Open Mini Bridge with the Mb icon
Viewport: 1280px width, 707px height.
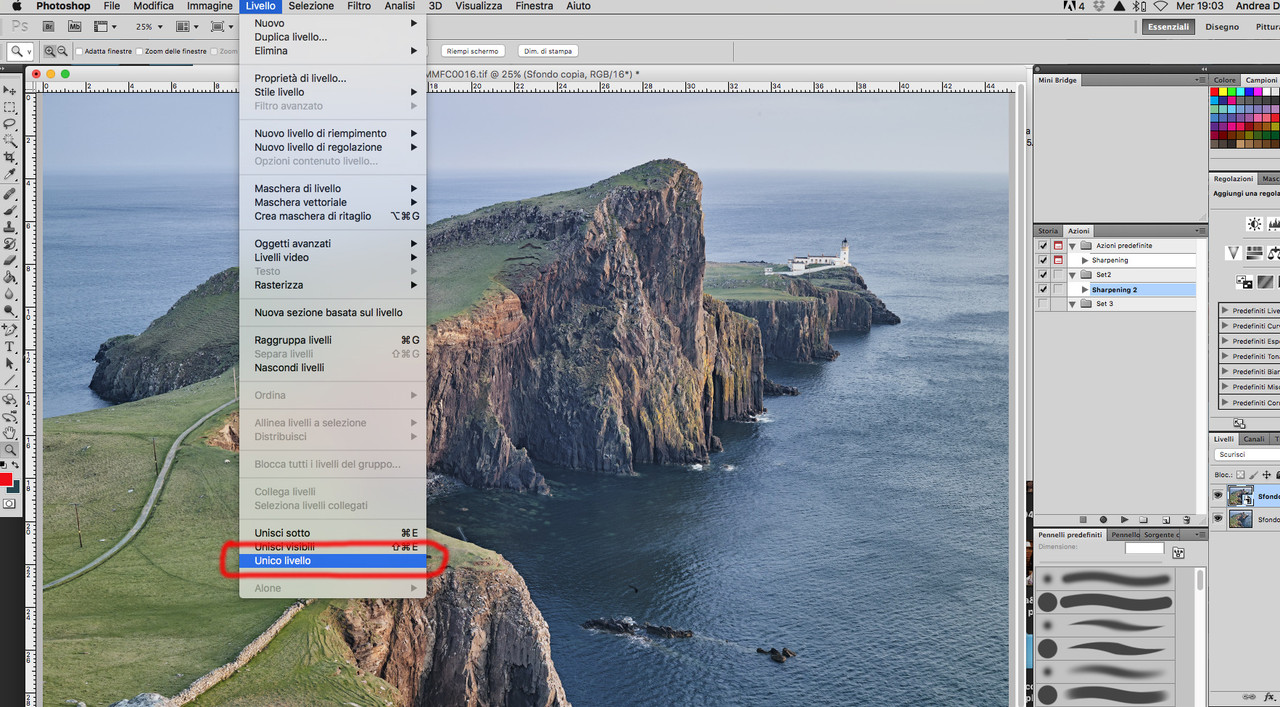click(x=74, y=26)
